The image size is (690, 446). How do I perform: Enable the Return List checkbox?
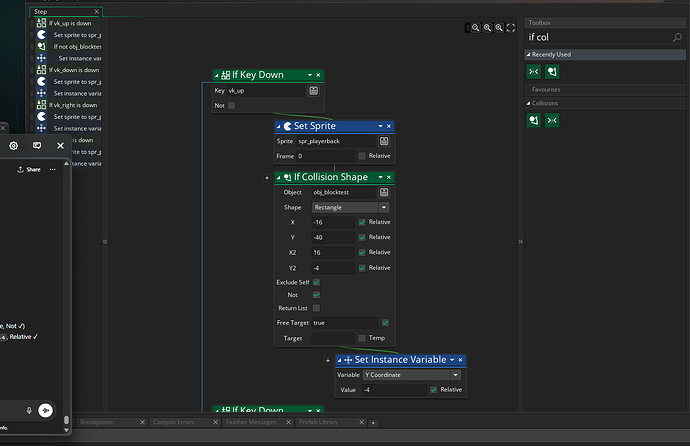point(316,308)
